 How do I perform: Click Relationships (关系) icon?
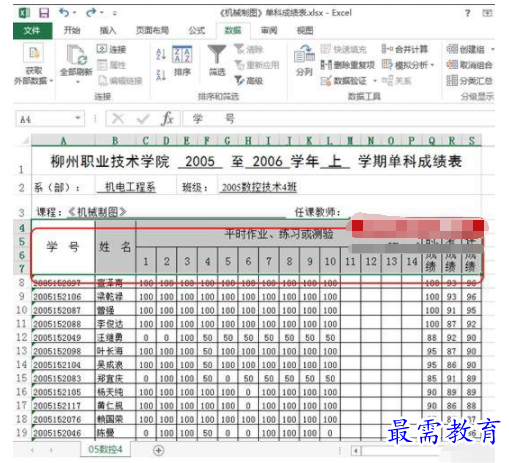[x=387, y=80]
